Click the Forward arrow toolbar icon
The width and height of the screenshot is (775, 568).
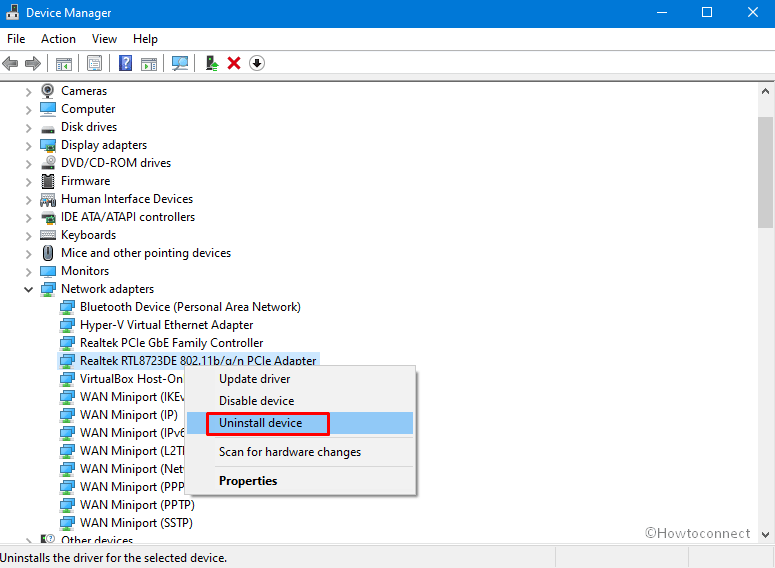pos(33,63)
